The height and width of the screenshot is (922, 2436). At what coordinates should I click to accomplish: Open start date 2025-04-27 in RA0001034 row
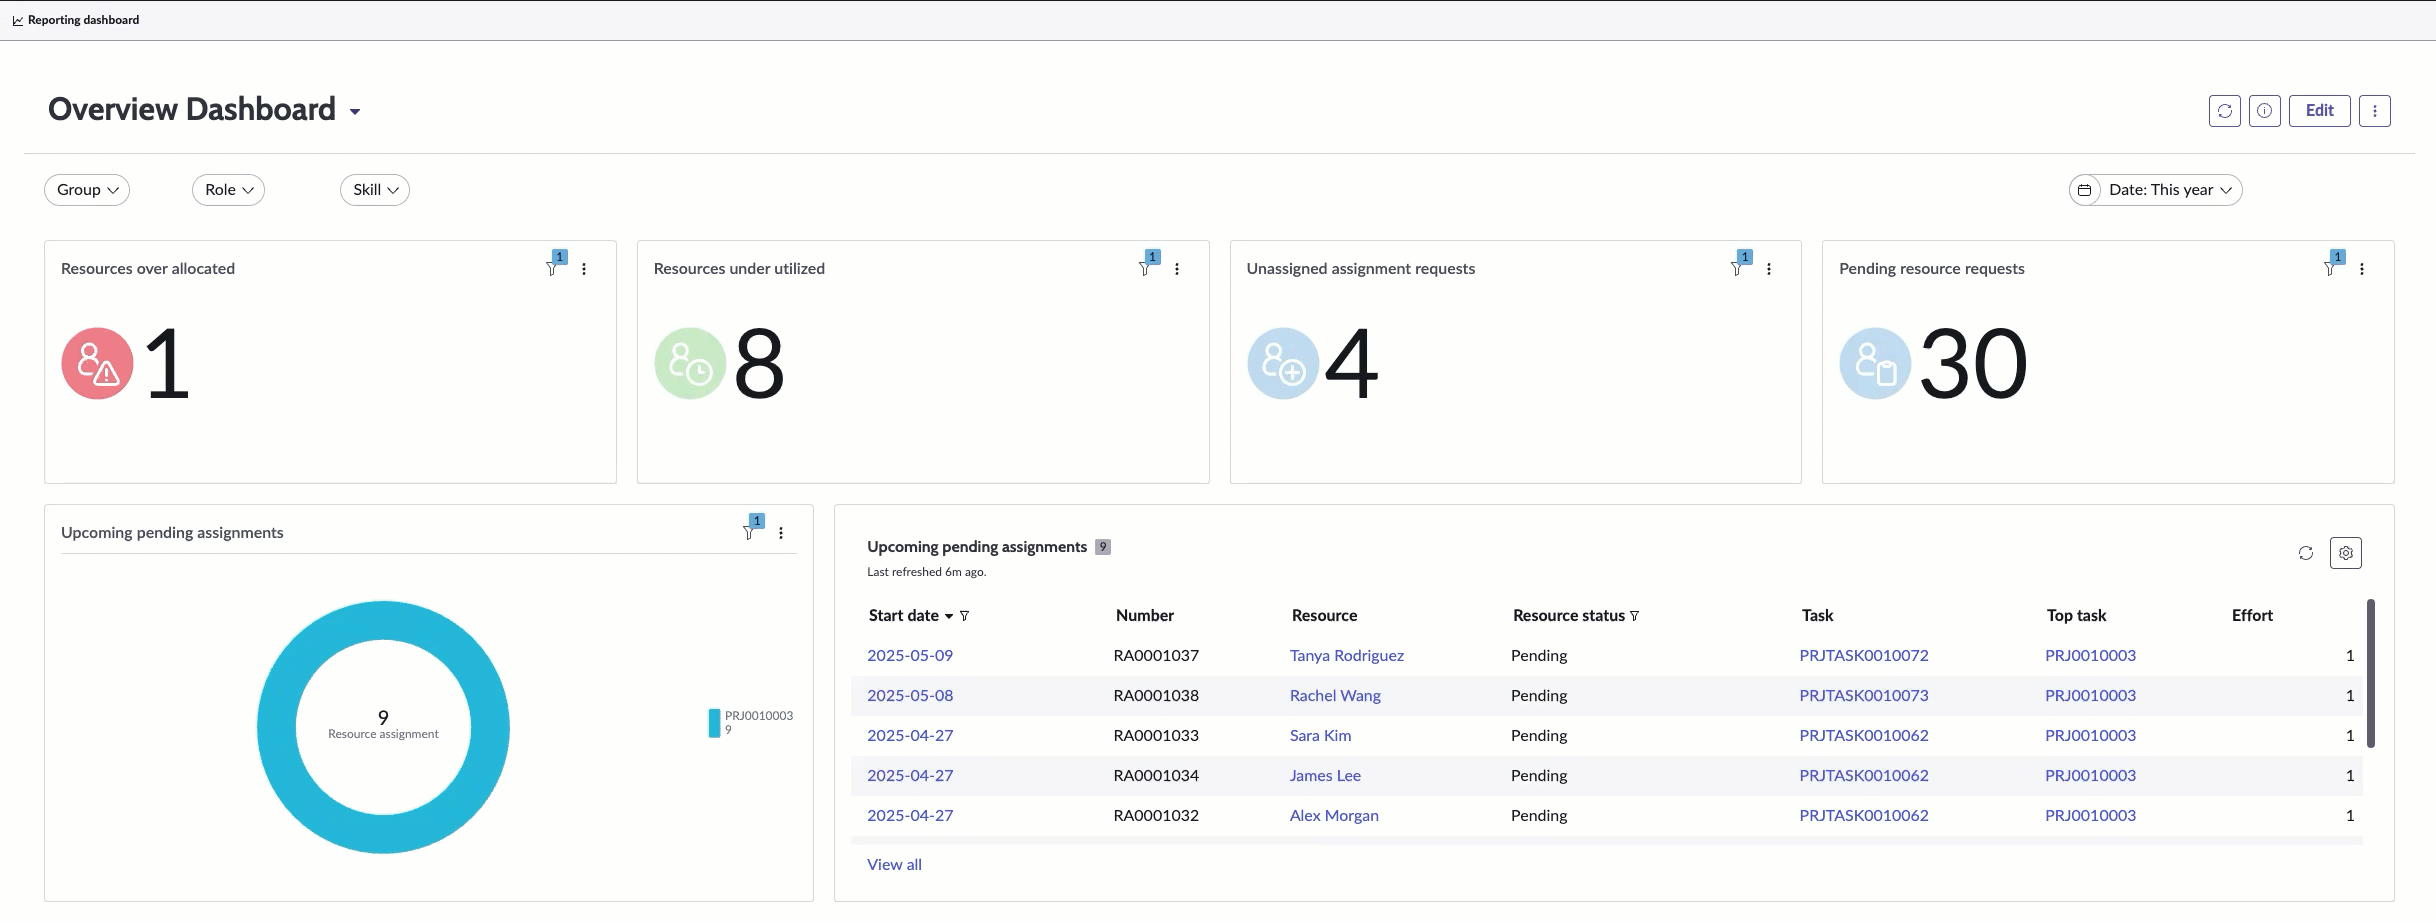909,776
